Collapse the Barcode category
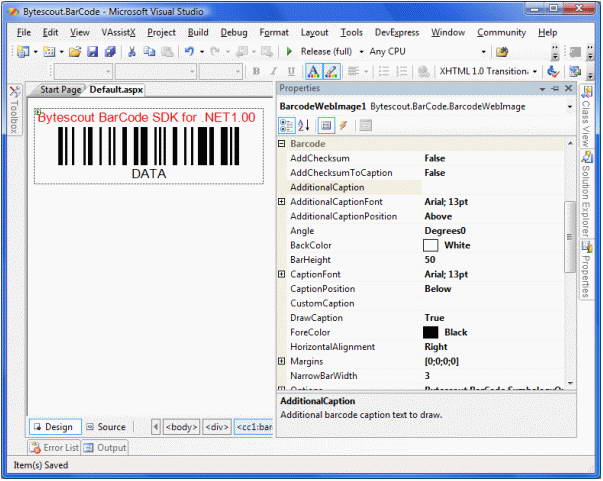The height and width of the screenshot is (481, 603). pos(282,144)
